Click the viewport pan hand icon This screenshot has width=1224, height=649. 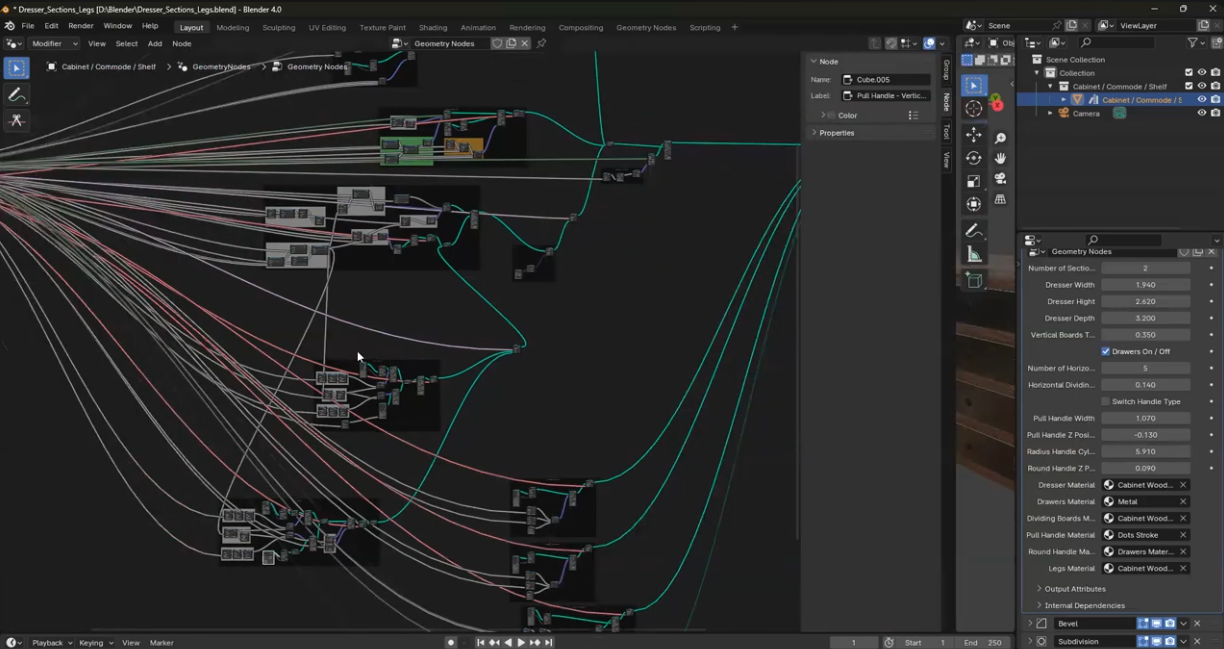1000,158
